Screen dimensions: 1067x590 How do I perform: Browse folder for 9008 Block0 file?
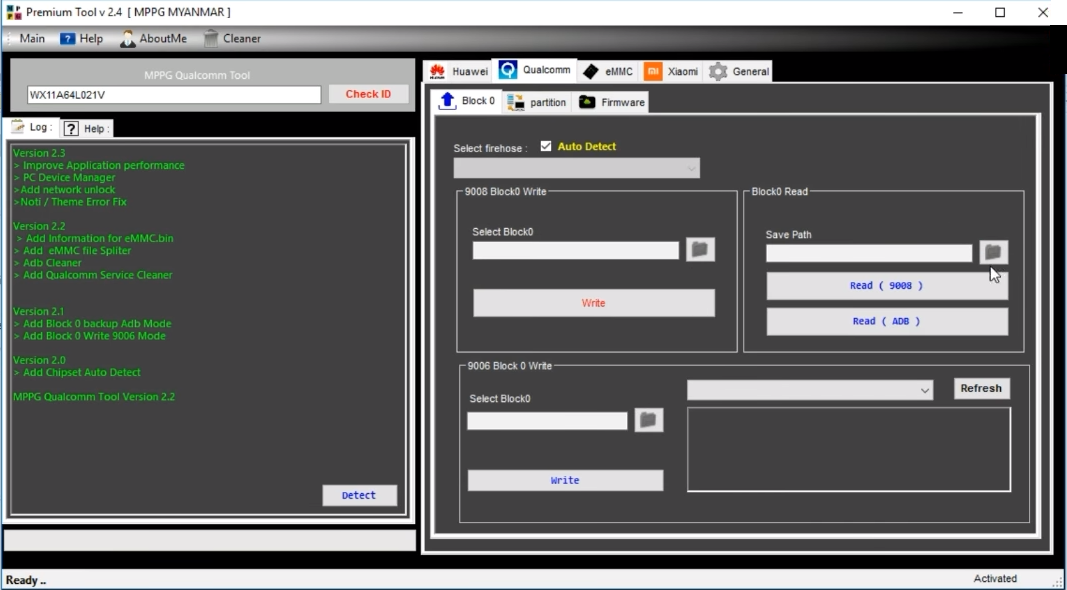click(x=700, y=250)
